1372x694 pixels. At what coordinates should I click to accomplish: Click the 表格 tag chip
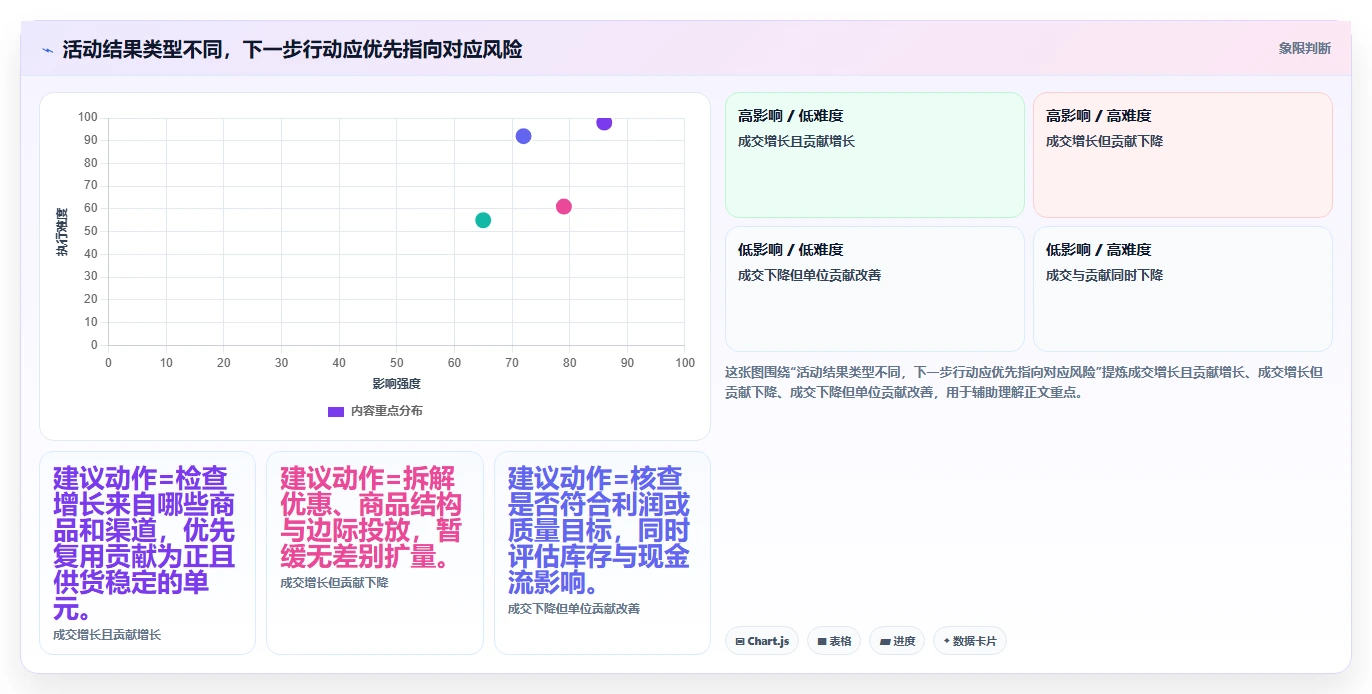[x=834, y=641]
